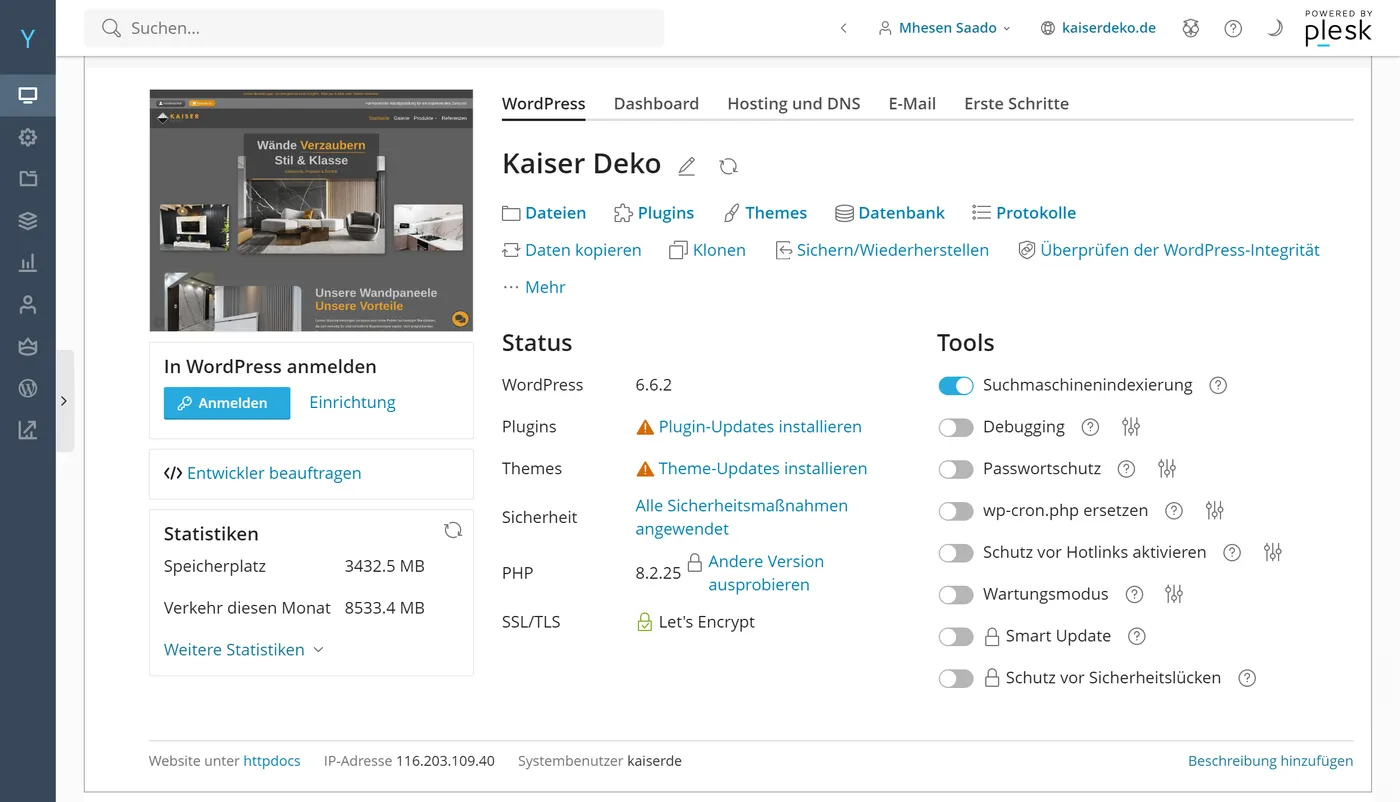Switch to the E-Mail tab

(912, 103)
